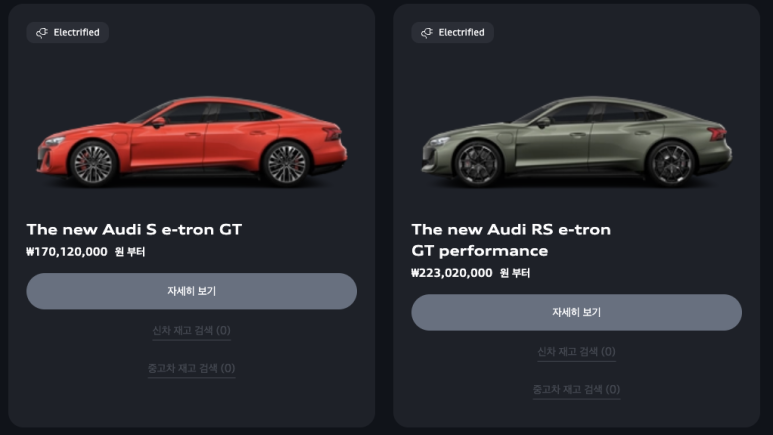Click the ₩223,020,000 price
This screenshot has width=773, height=435.
pyautogui.click(x=452, y=273)
